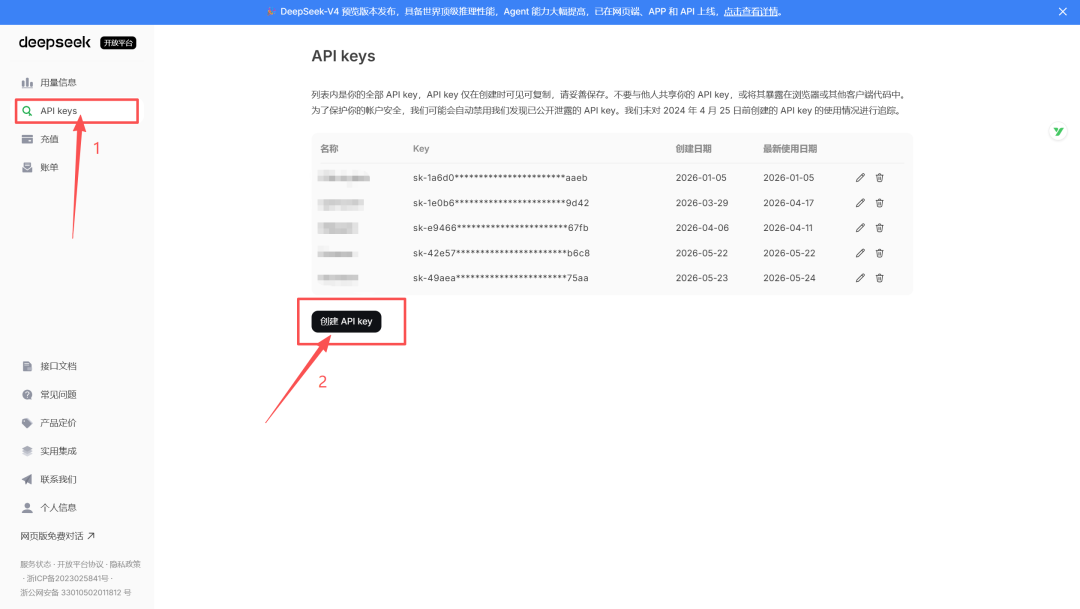Click 服务状态 footer link

pyautogui.click(x=36, y=564)
